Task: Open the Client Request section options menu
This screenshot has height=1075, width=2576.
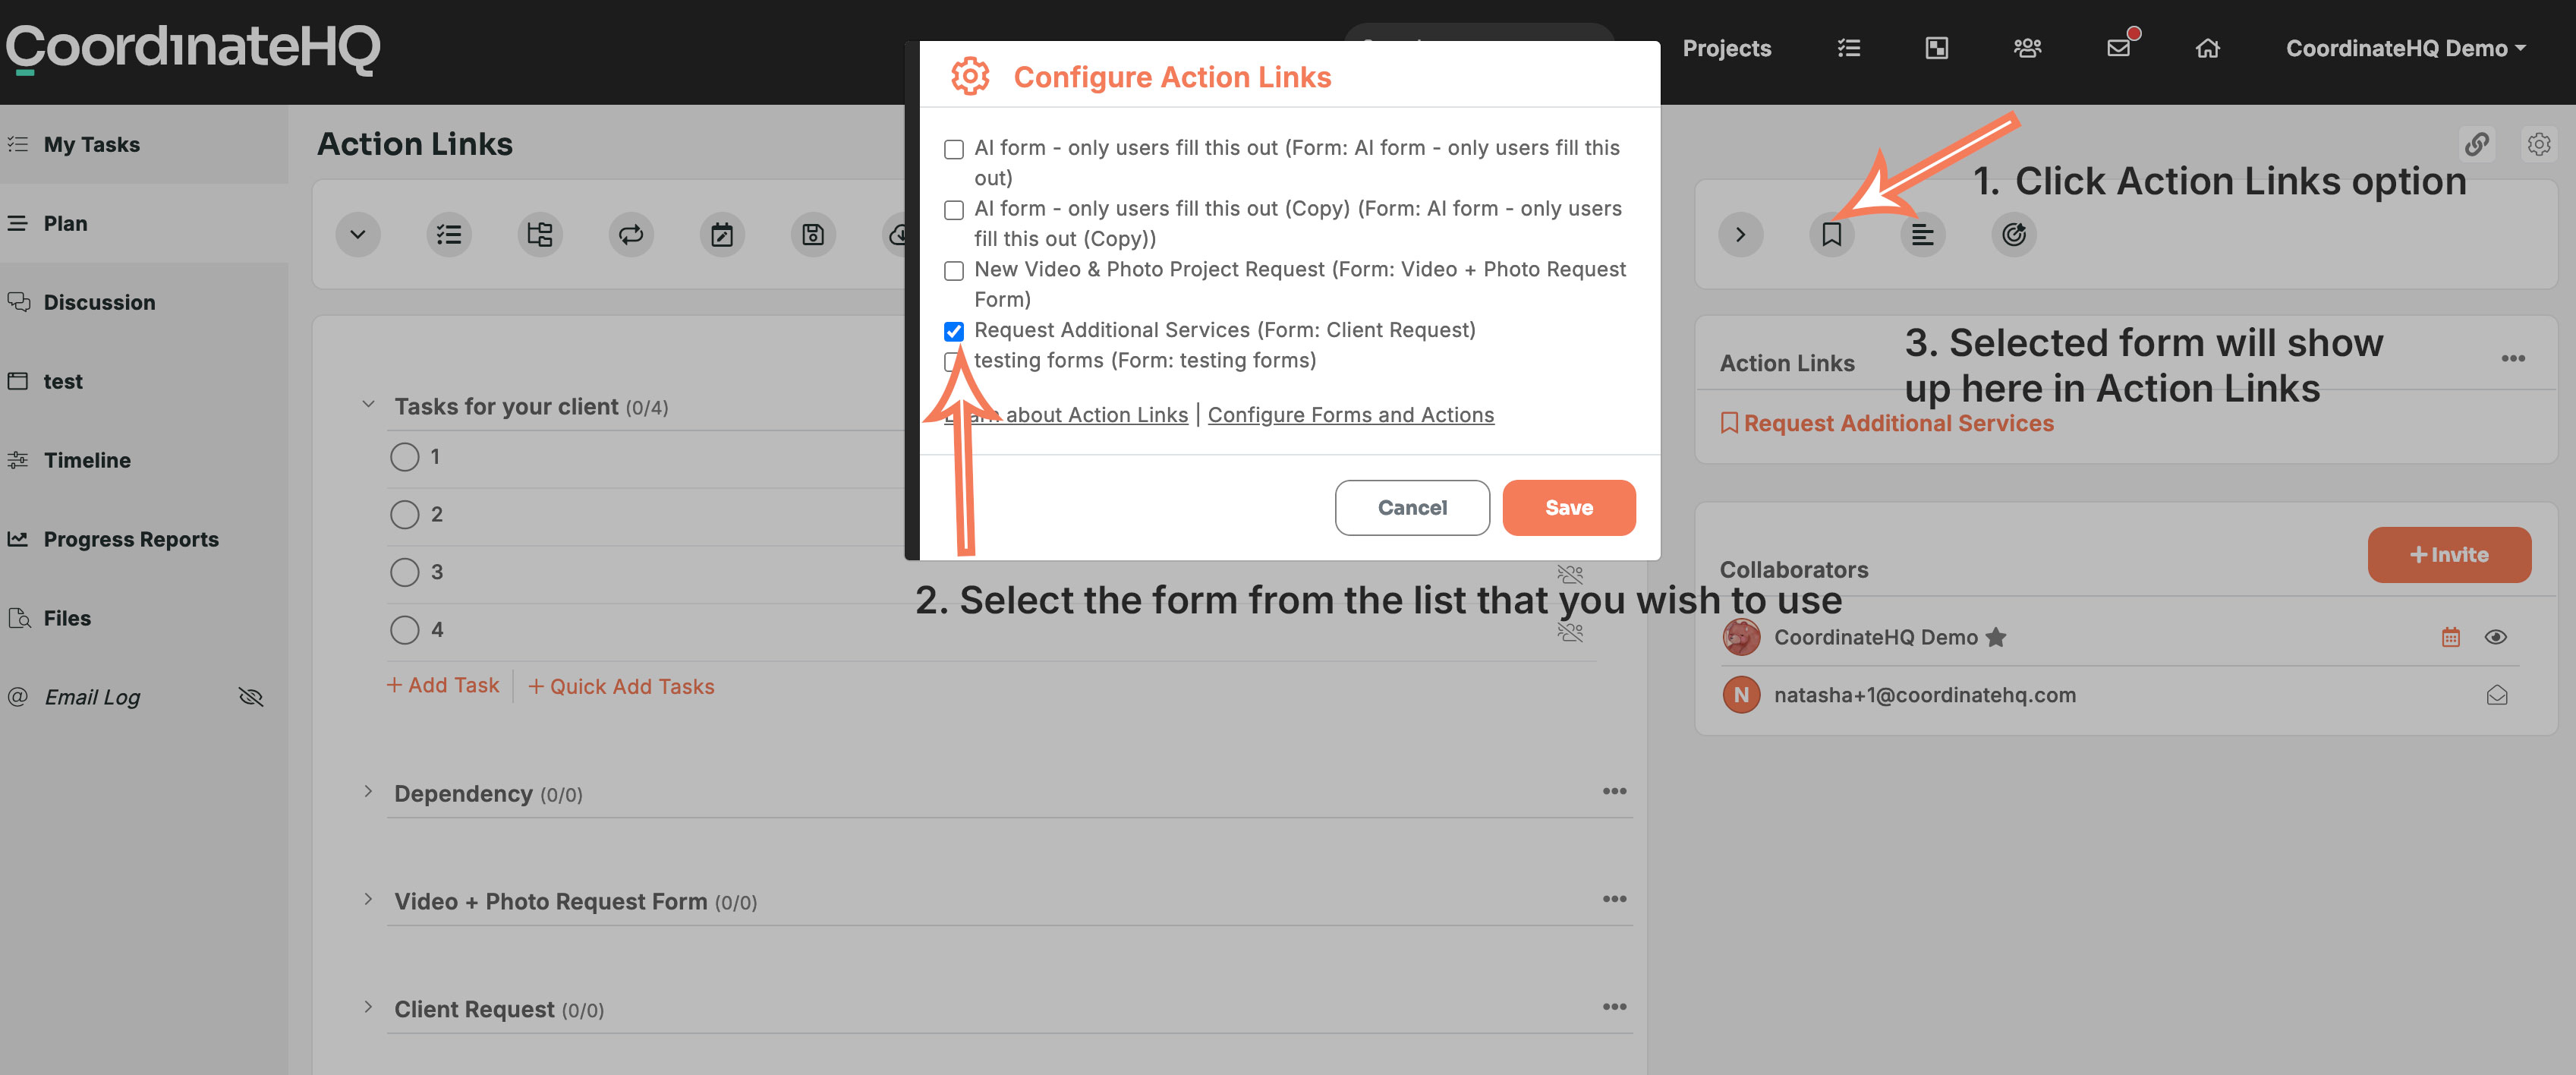Action: coord(1614,1007)
